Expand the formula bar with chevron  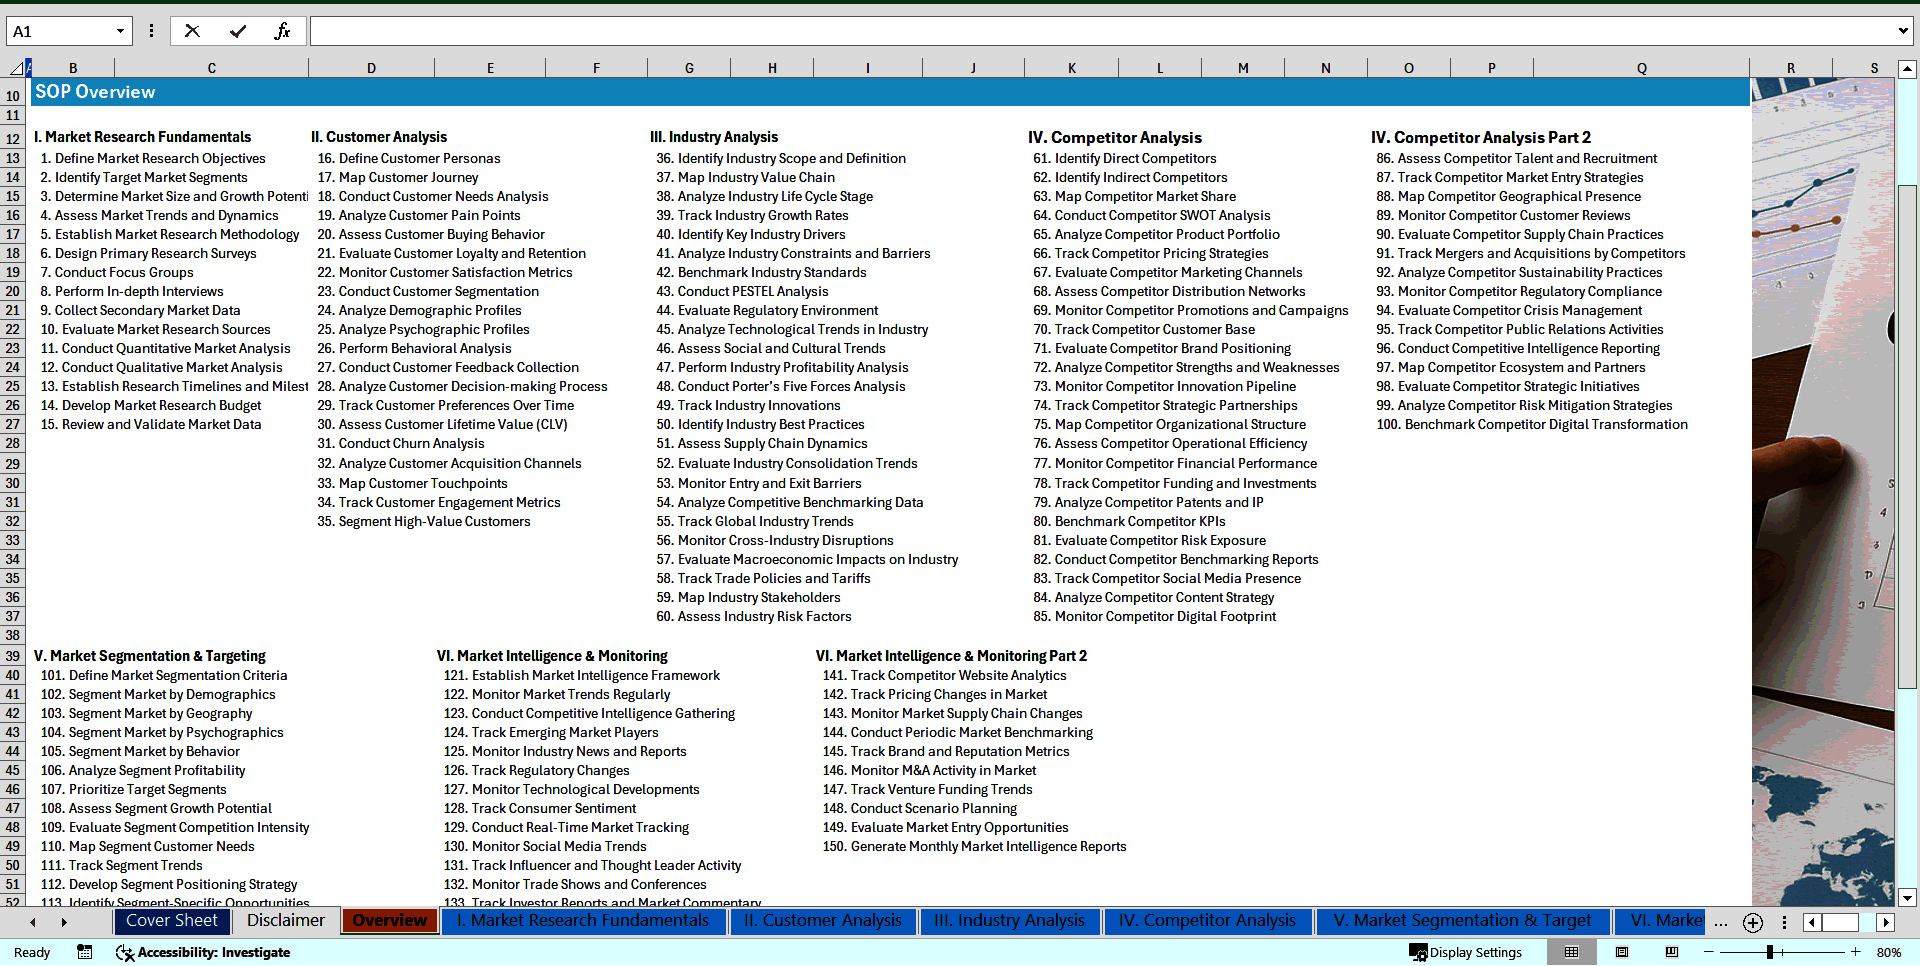(x=1902, y=31)
